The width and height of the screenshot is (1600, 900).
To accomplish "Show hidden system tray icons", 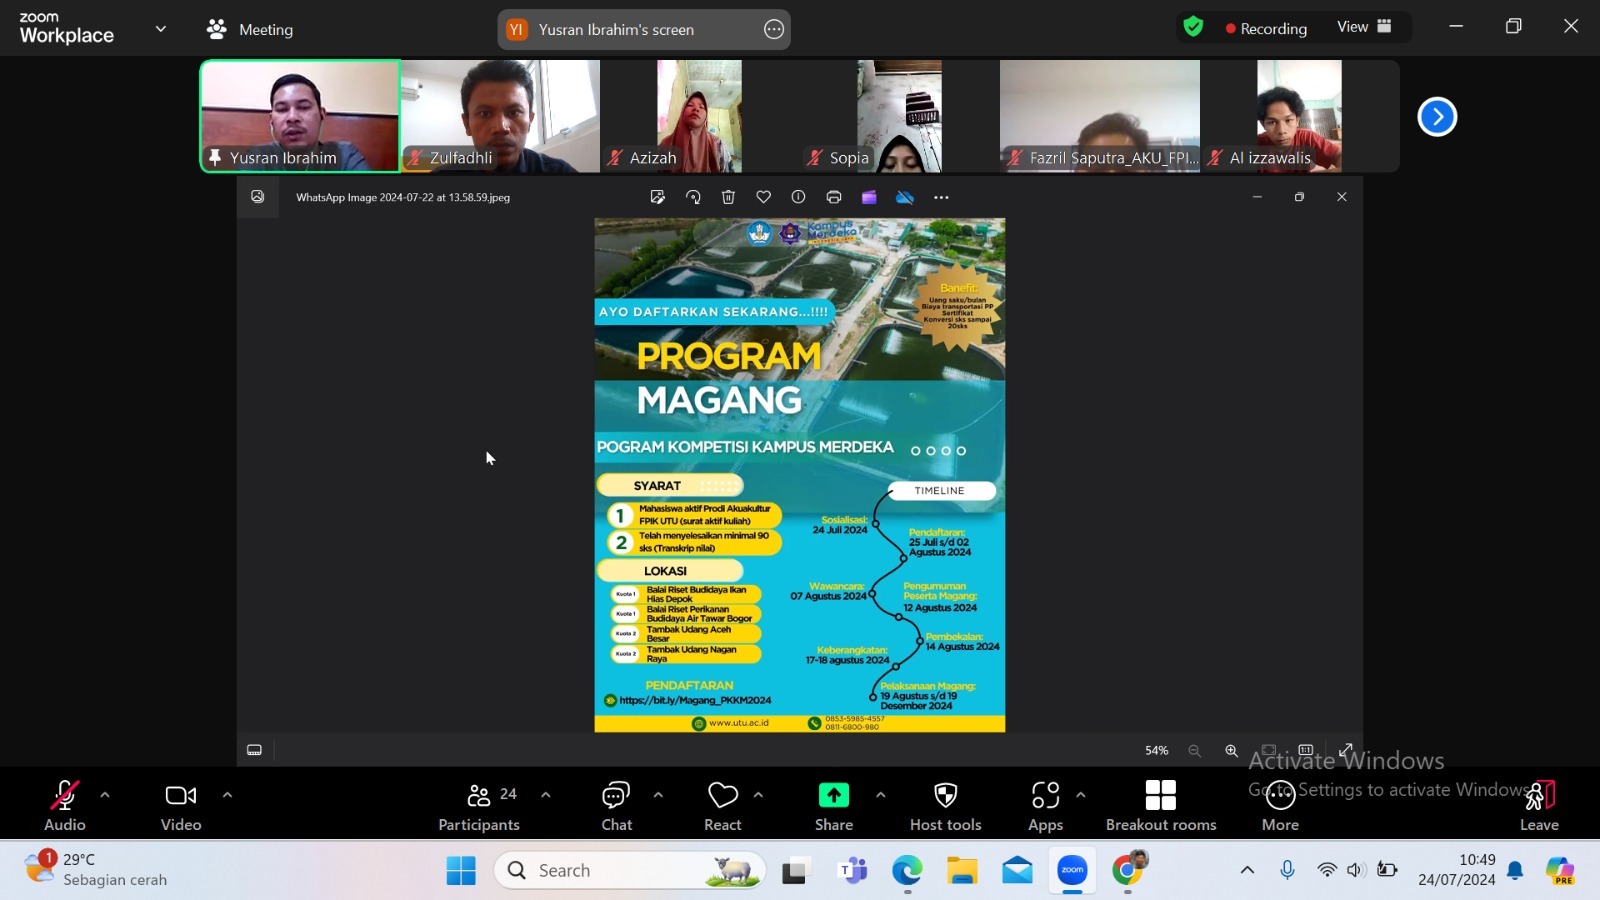I will [1247, 870].
